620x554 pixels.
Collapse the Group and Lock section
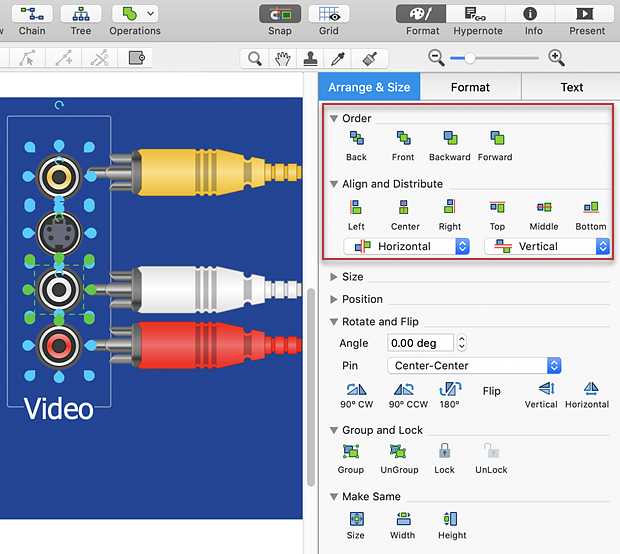click(x=334, y=430)
